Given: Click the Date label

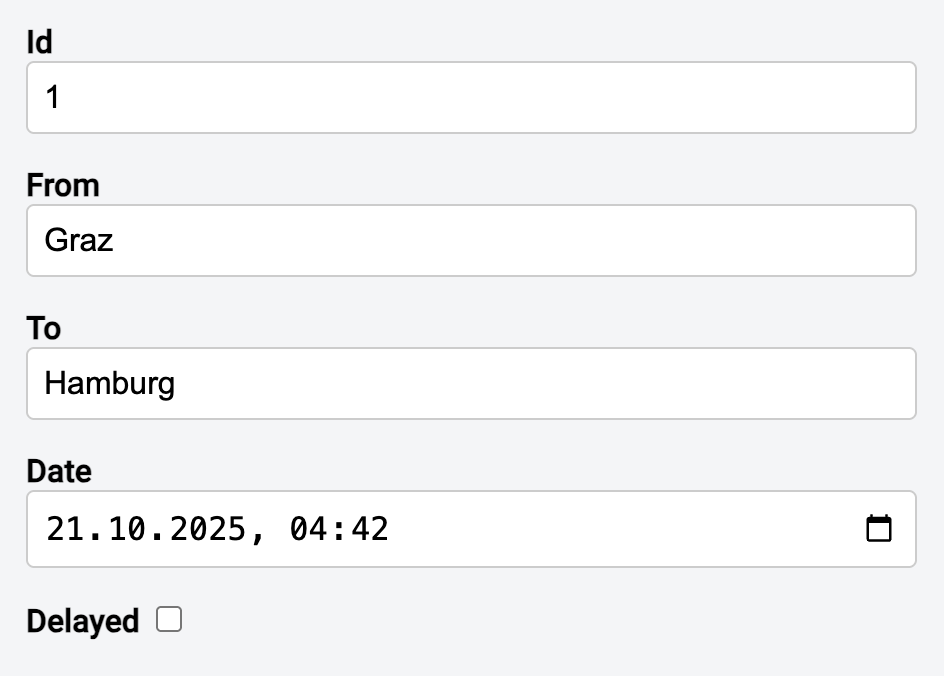Looking at the screenshot, I should pyautogui.click(x=59, y=472).
